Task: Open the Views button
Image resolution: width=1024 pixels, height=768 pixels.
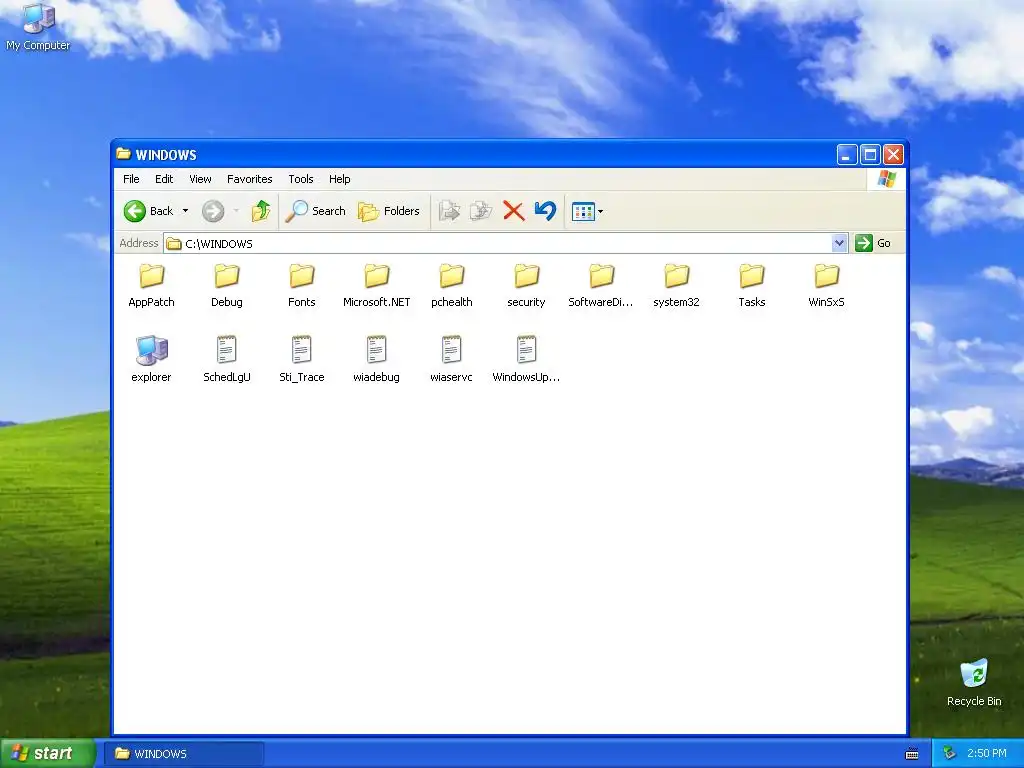Action: pyautogui.click(x=587, y=211)
